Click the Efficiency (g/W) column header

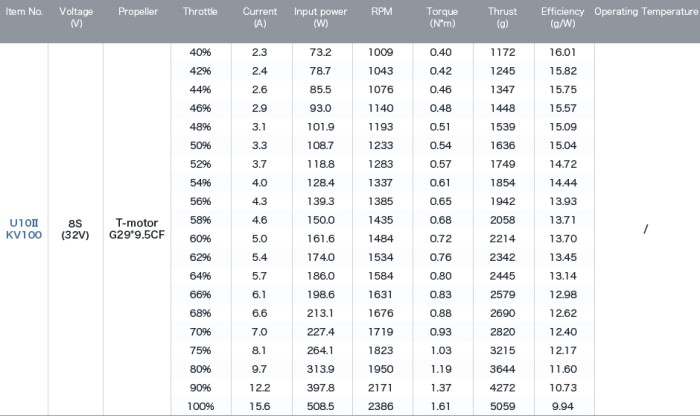point(562,17)
